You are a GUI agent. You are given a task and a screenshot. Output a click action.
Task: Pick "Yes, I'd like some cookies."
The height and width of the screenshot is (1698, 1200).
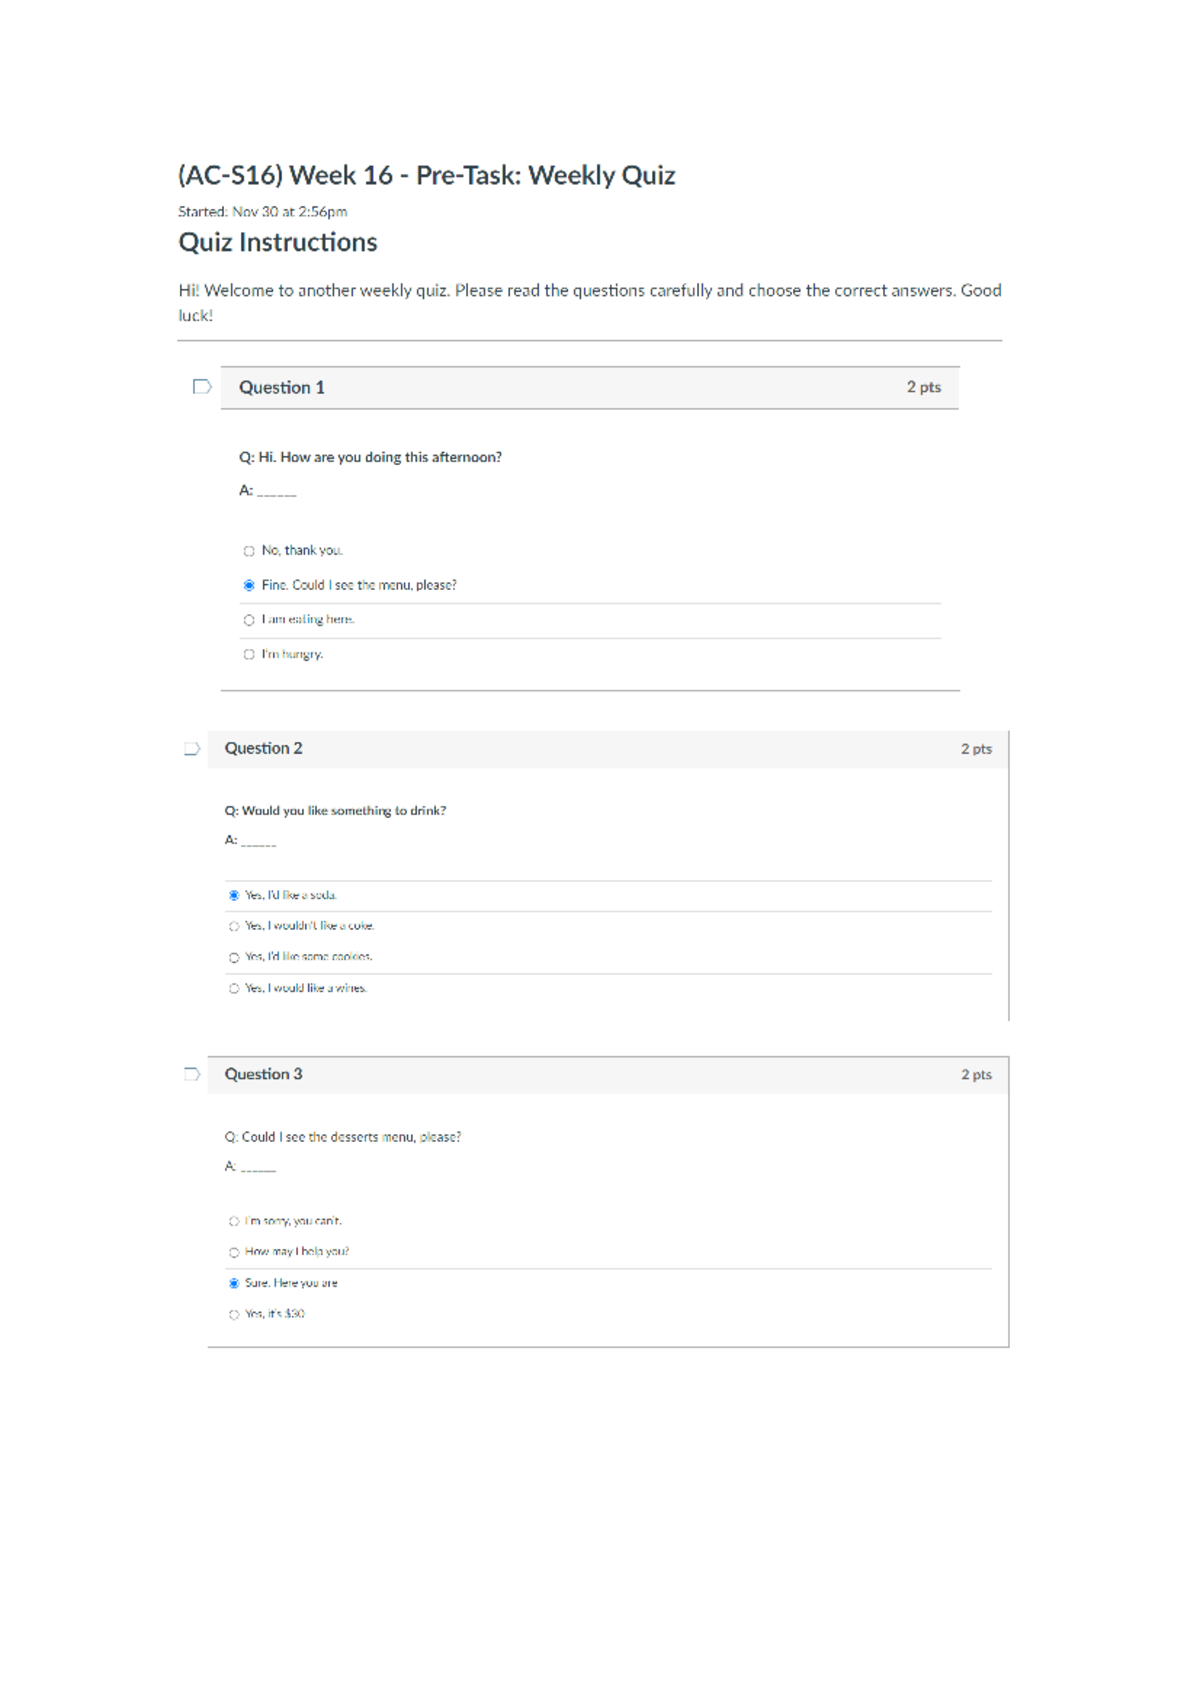coord(234,957)
